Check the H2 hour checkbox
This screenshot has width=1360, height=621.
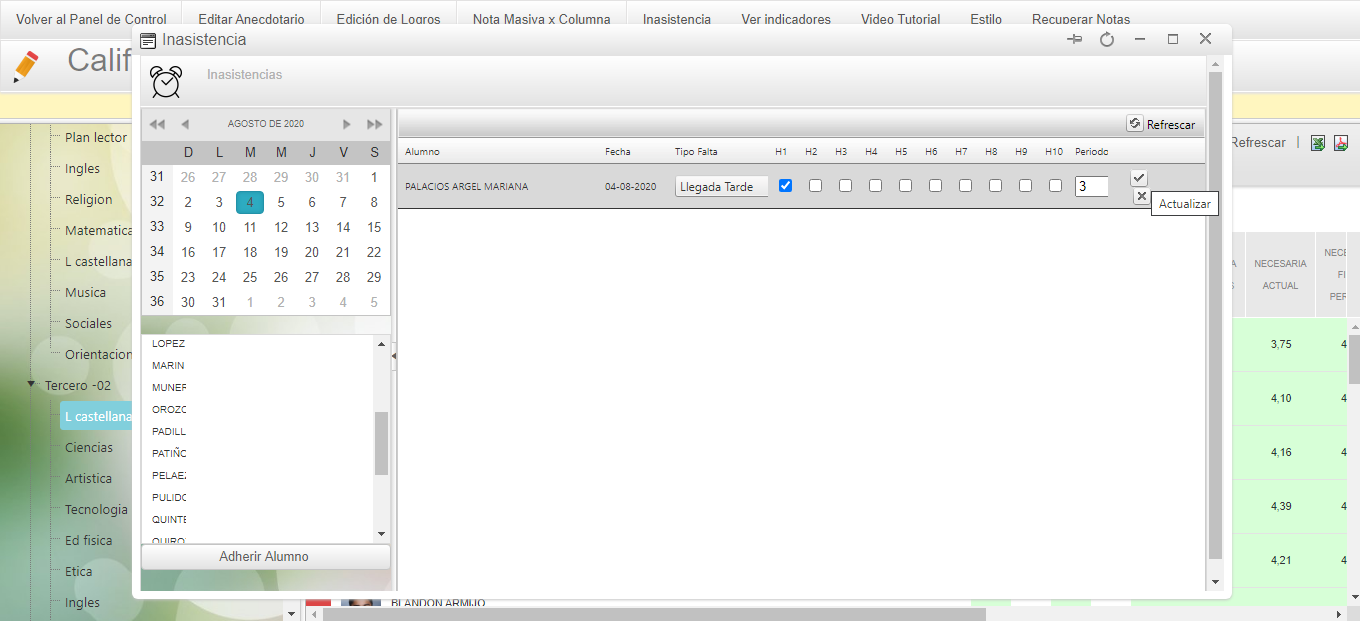coord(815,186)
